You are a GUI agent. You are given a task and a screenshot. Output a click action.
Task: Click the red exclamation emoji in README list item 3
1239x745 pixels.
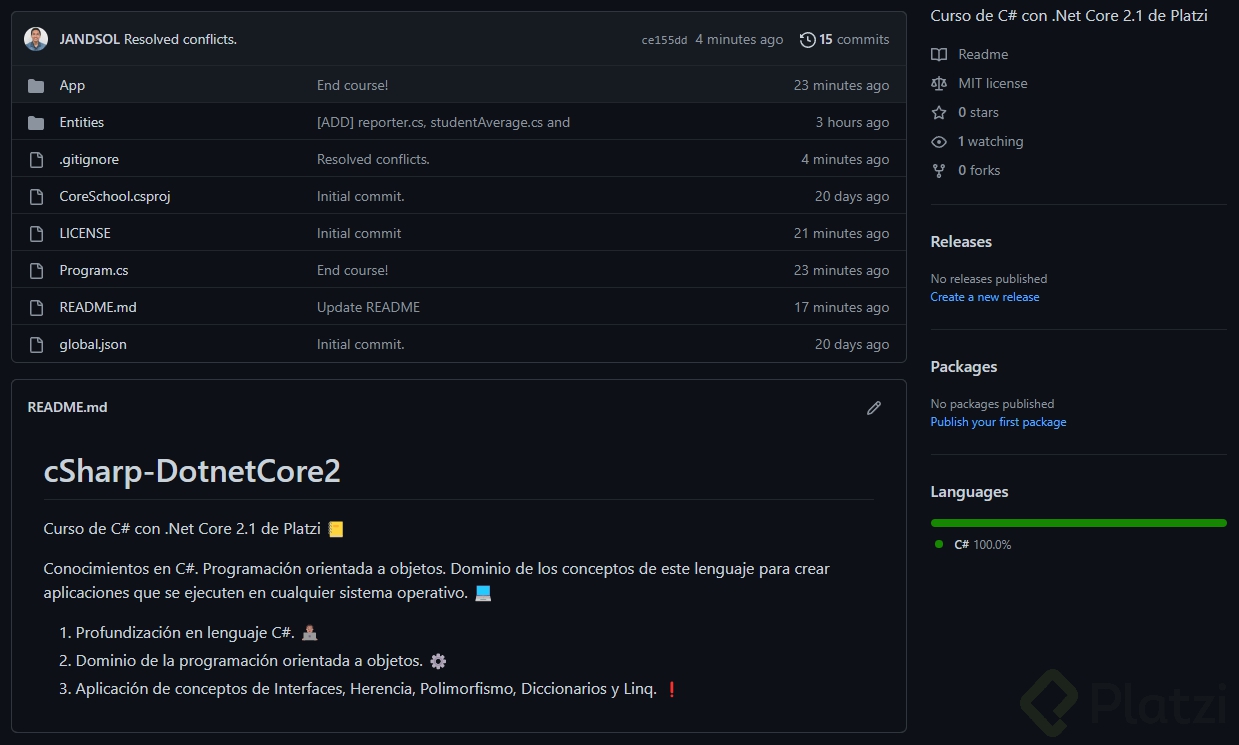coord(672,689)
